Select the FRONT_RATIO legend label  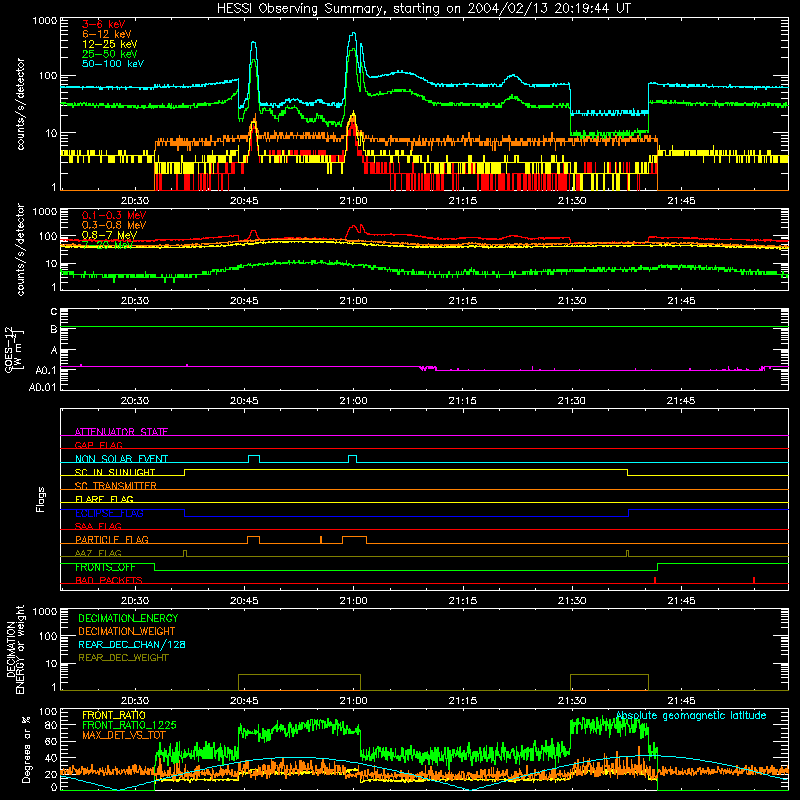114,715
